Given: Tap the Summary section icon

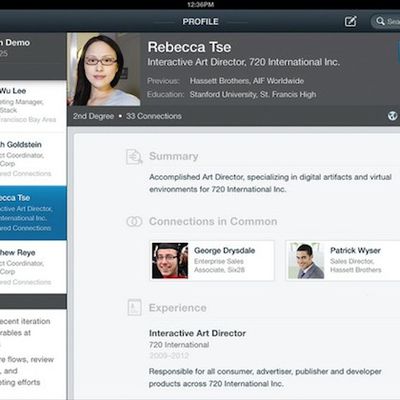Looking at the screenshot, I should [134, 157].
